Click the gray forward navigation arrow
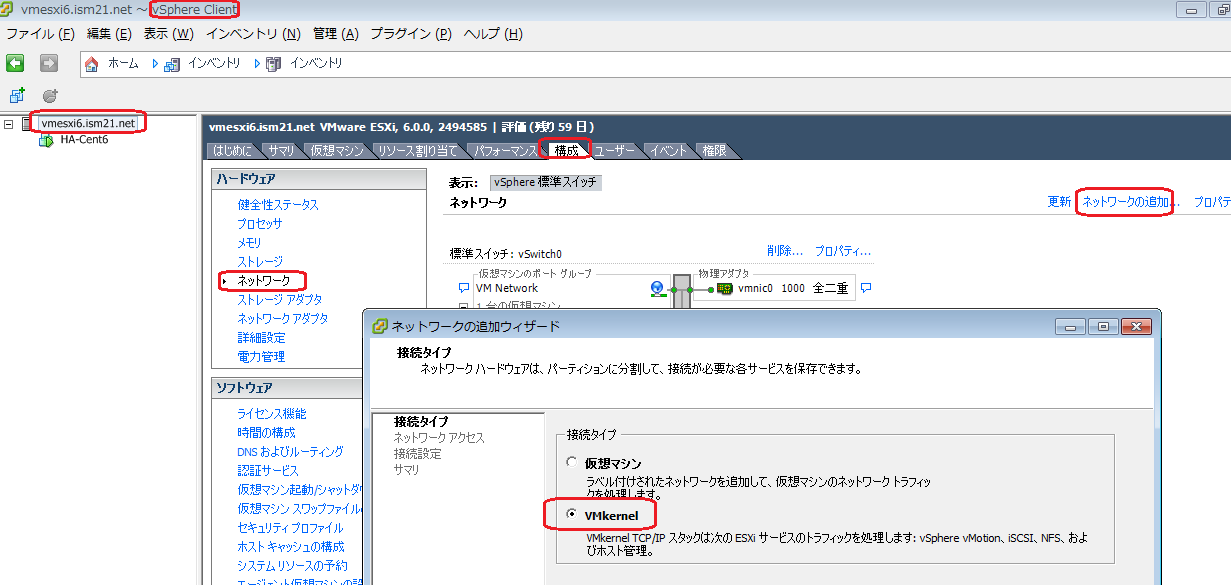 tap(48, 63)
